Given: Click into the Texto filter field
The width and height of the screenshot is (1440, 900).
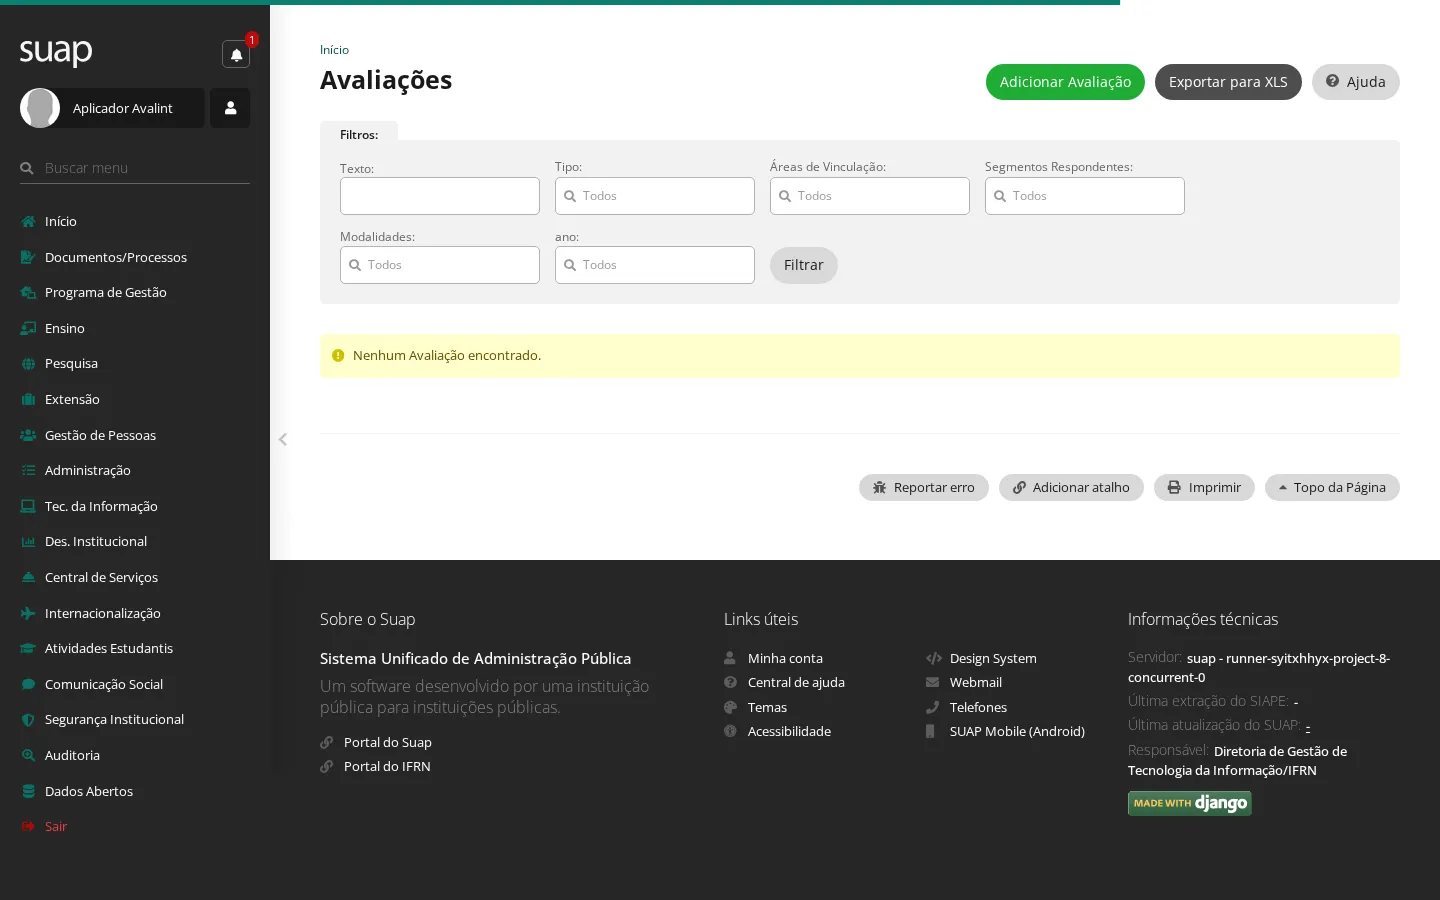Looking at the screenshot, I should [x=440, y=196].
